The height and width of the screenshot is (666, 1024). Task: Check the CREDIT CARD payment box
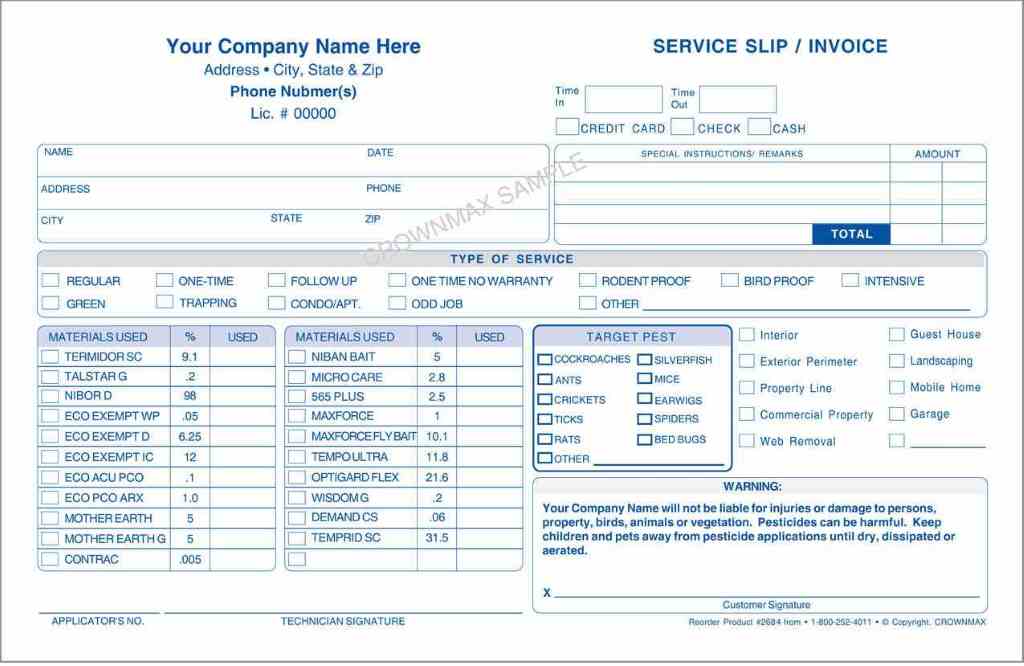[567, 127]
